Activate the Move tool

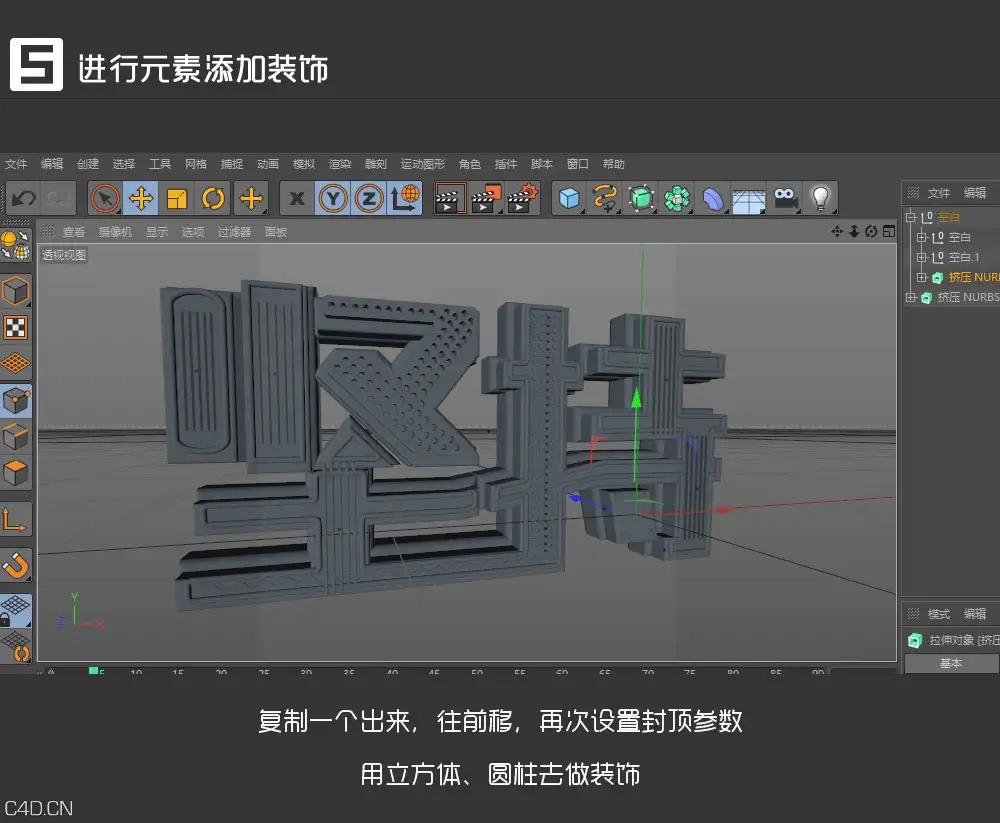pos(141,198)
